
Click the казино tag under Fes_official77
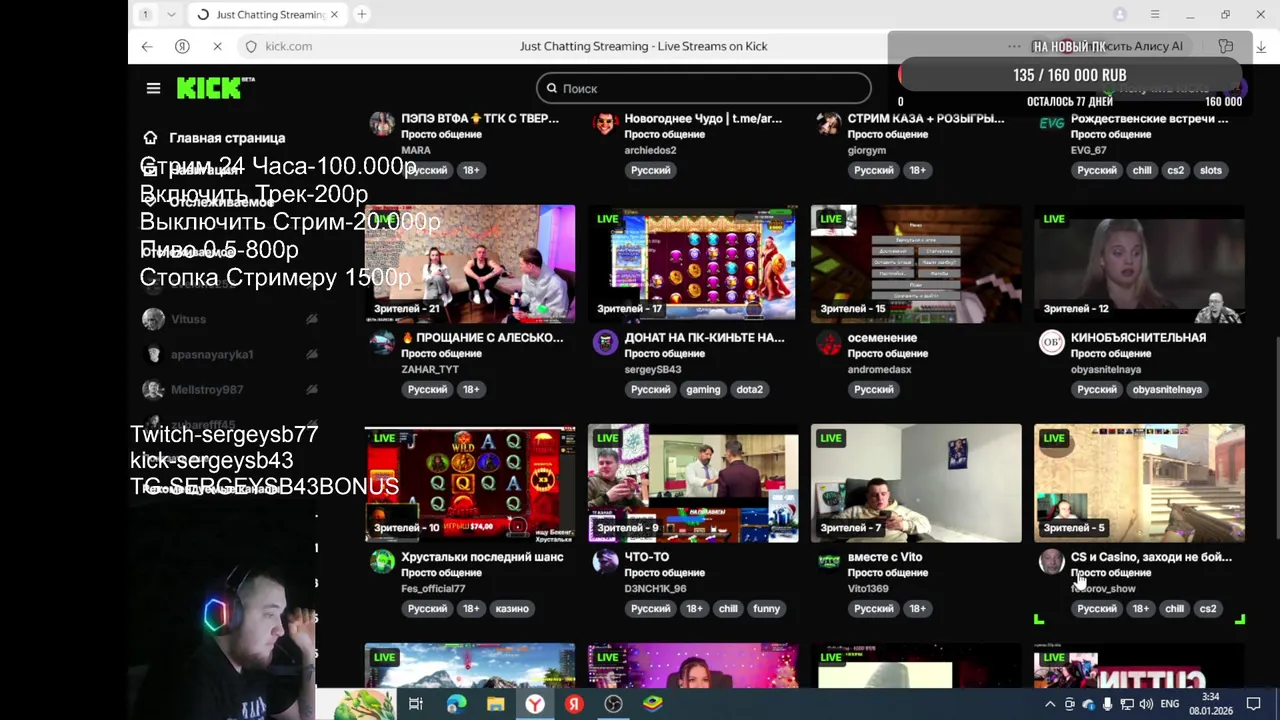[512, 608]
